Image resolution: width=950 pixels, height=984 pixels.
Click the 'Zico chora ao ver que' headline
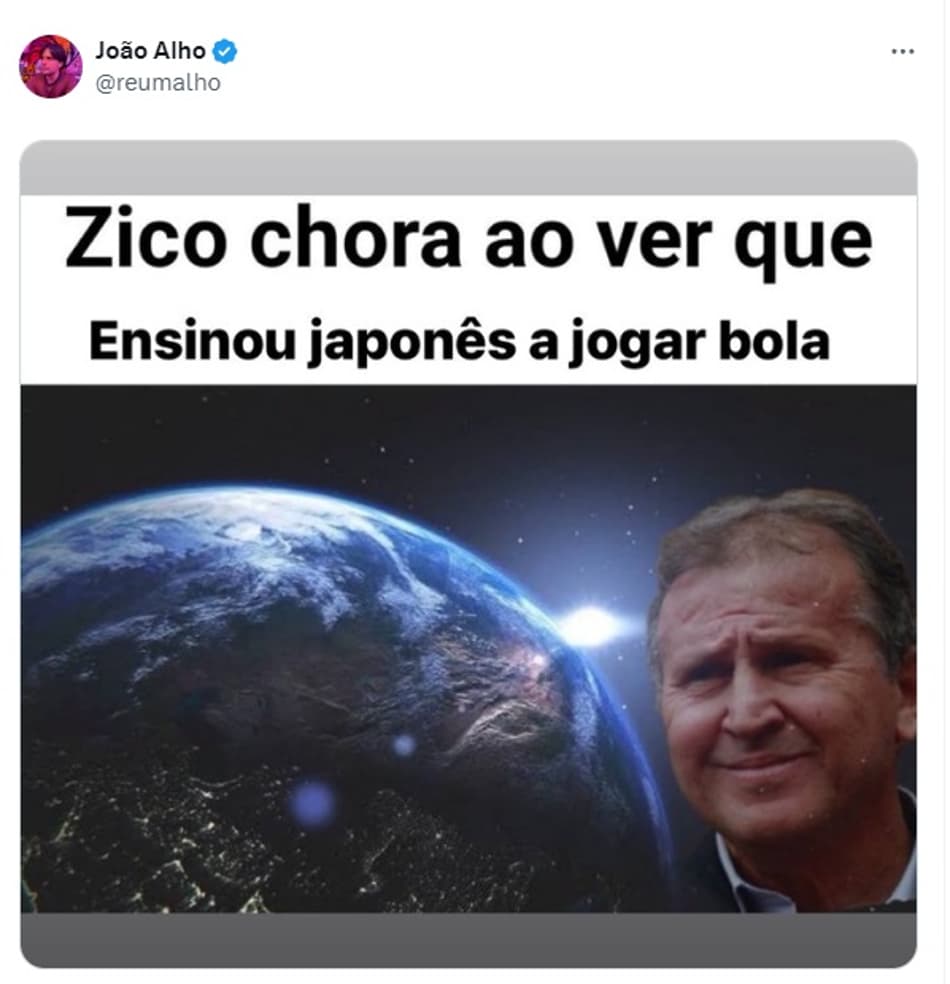coord(469,240)
